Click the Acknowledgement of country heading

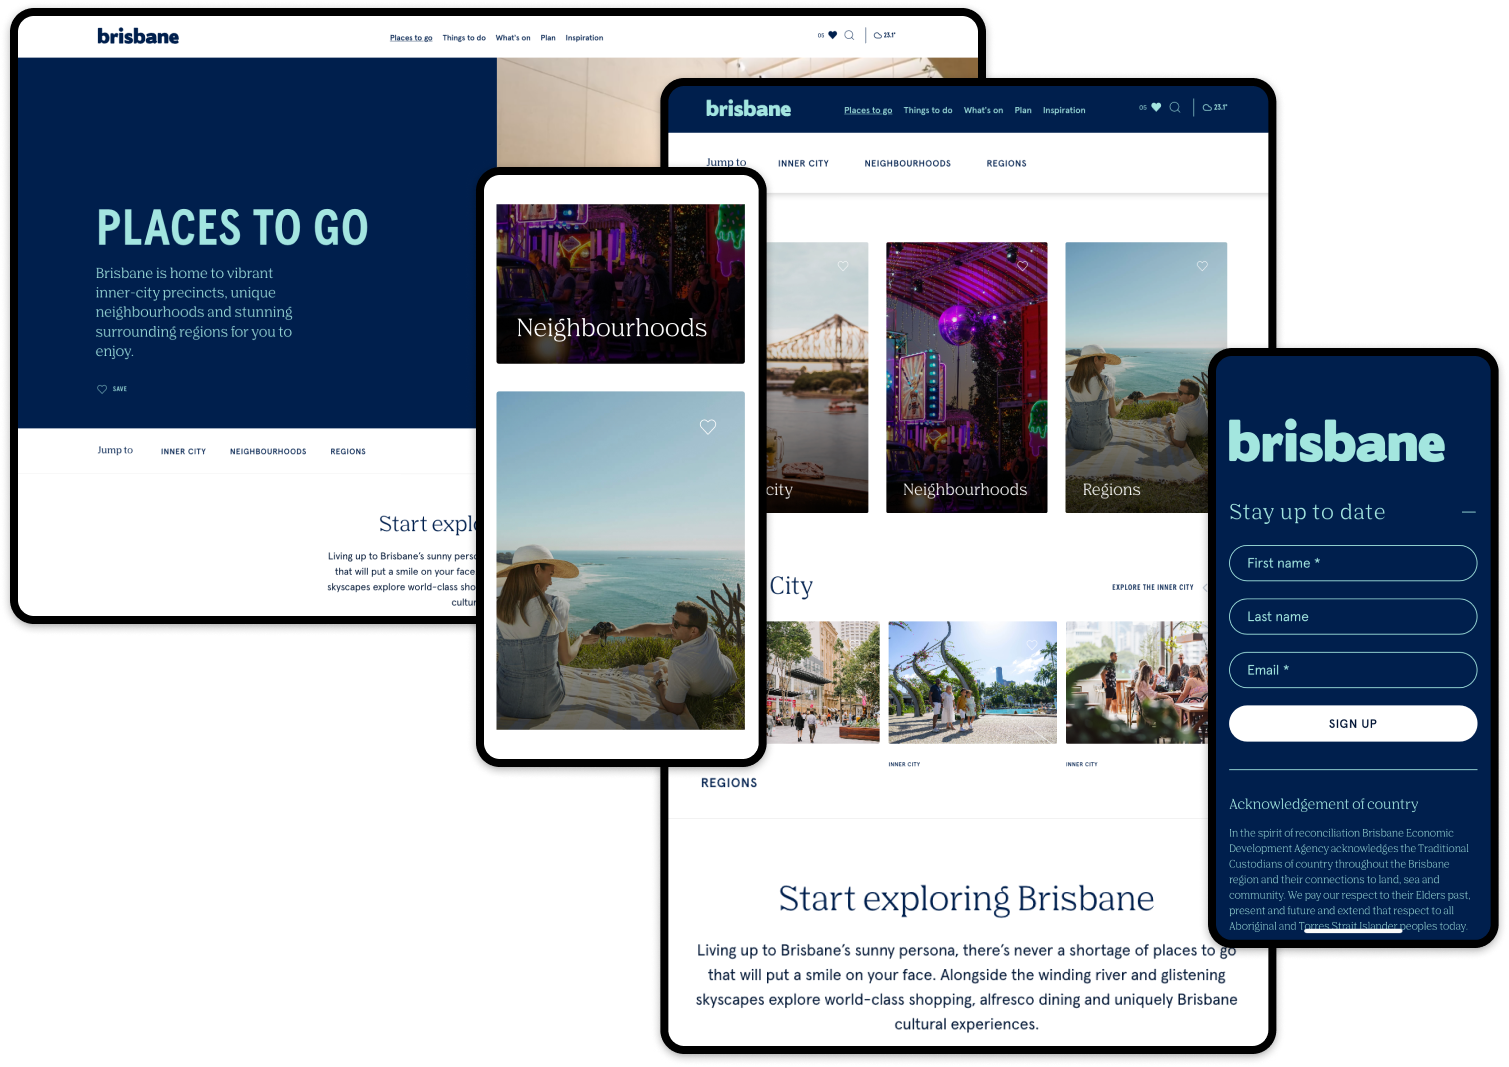(1323, 804)
